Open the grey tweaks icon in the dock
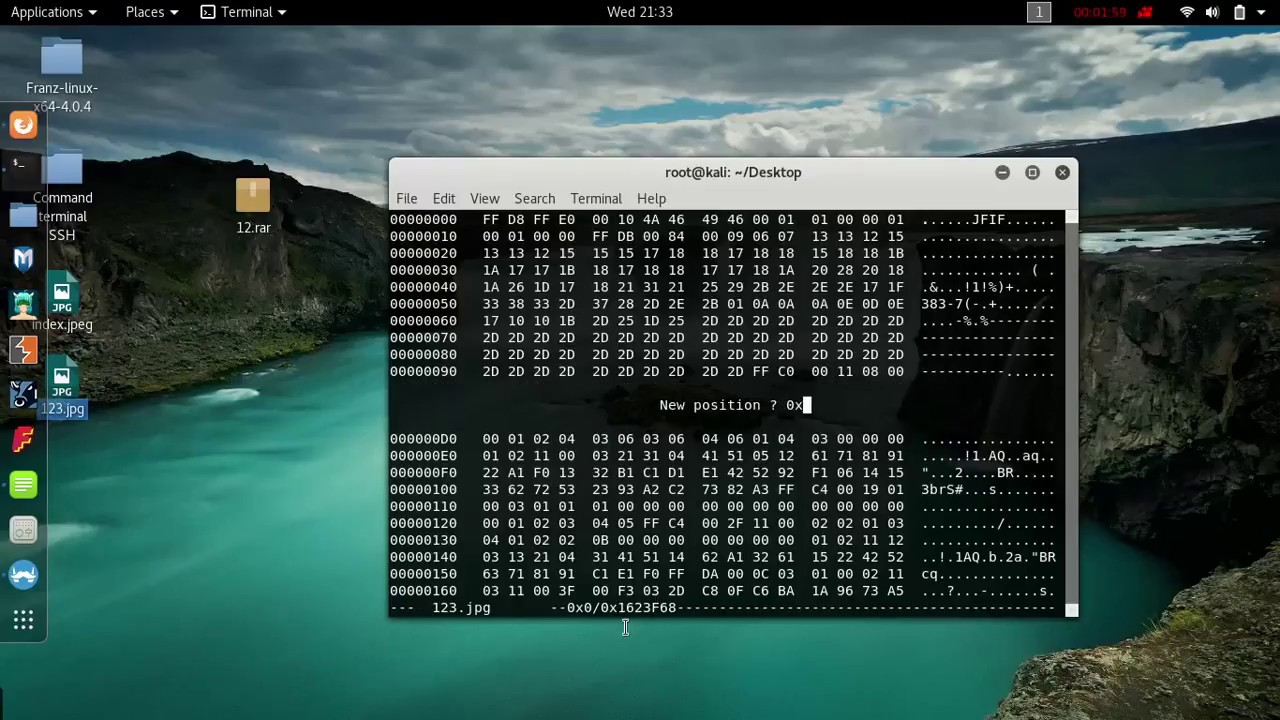 [x=23, y=530]
